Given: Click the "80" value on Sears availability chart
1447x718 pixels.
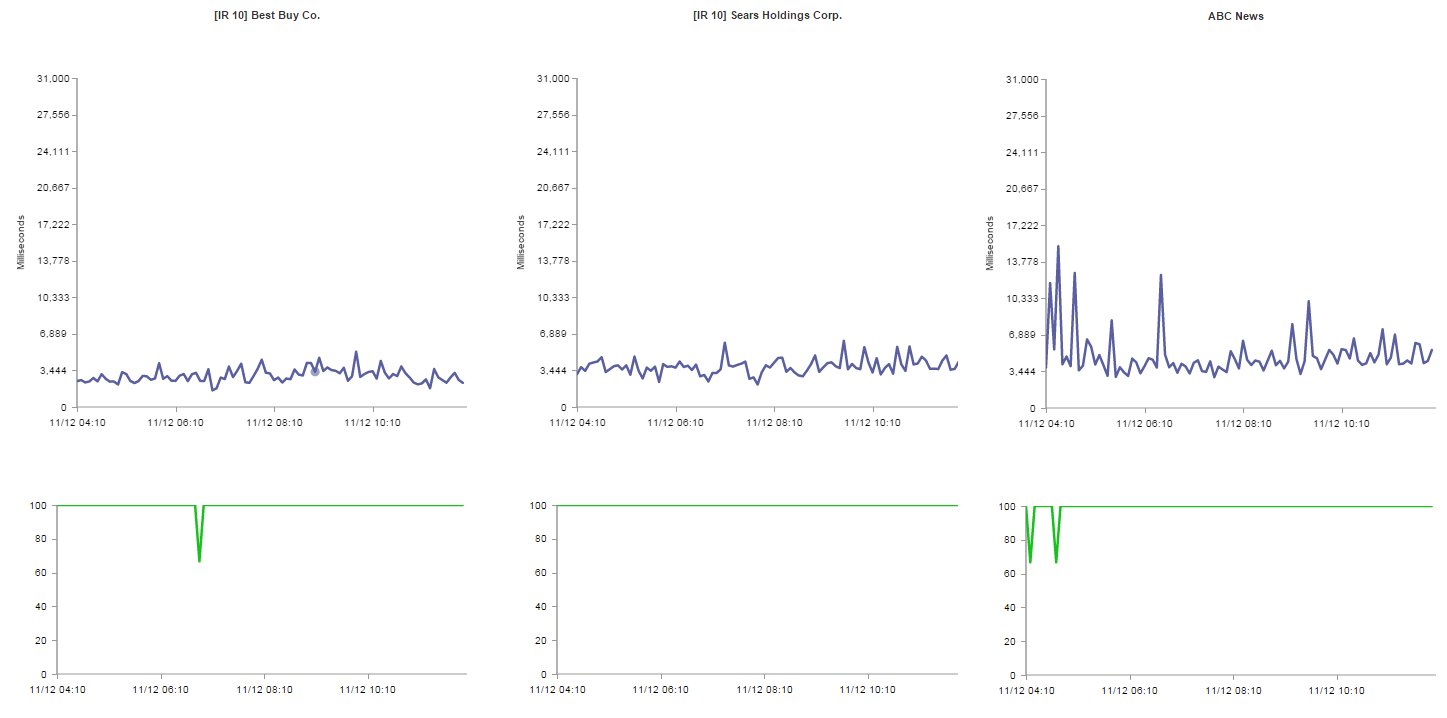Looking at the screenshot, I should pos(543,539).
